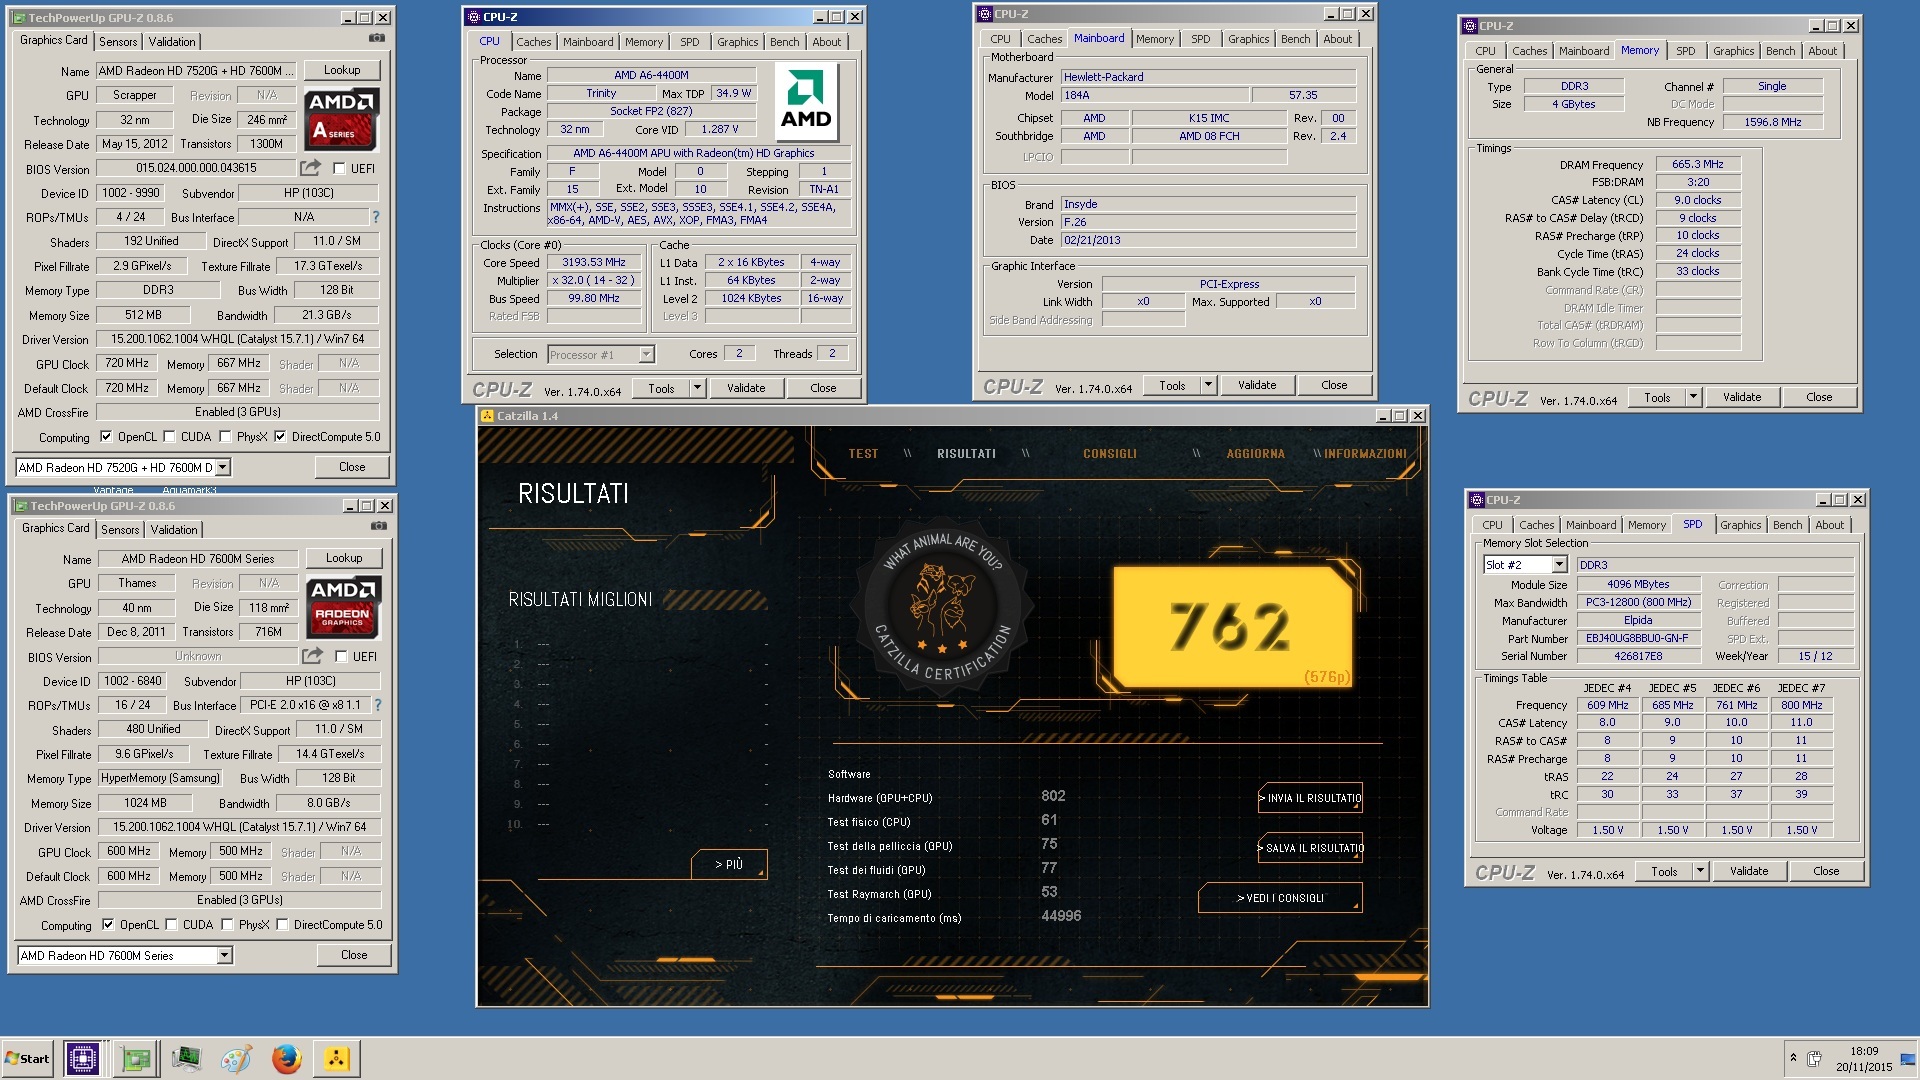Open the CONSIGLI tab in Catzilla
1920x1080 pixels.
1110,453
